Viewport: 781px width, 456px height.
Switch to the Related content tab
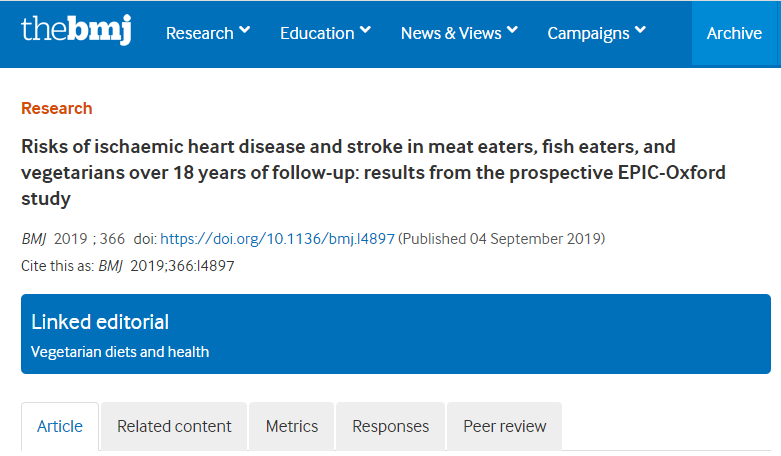(174, 427)
